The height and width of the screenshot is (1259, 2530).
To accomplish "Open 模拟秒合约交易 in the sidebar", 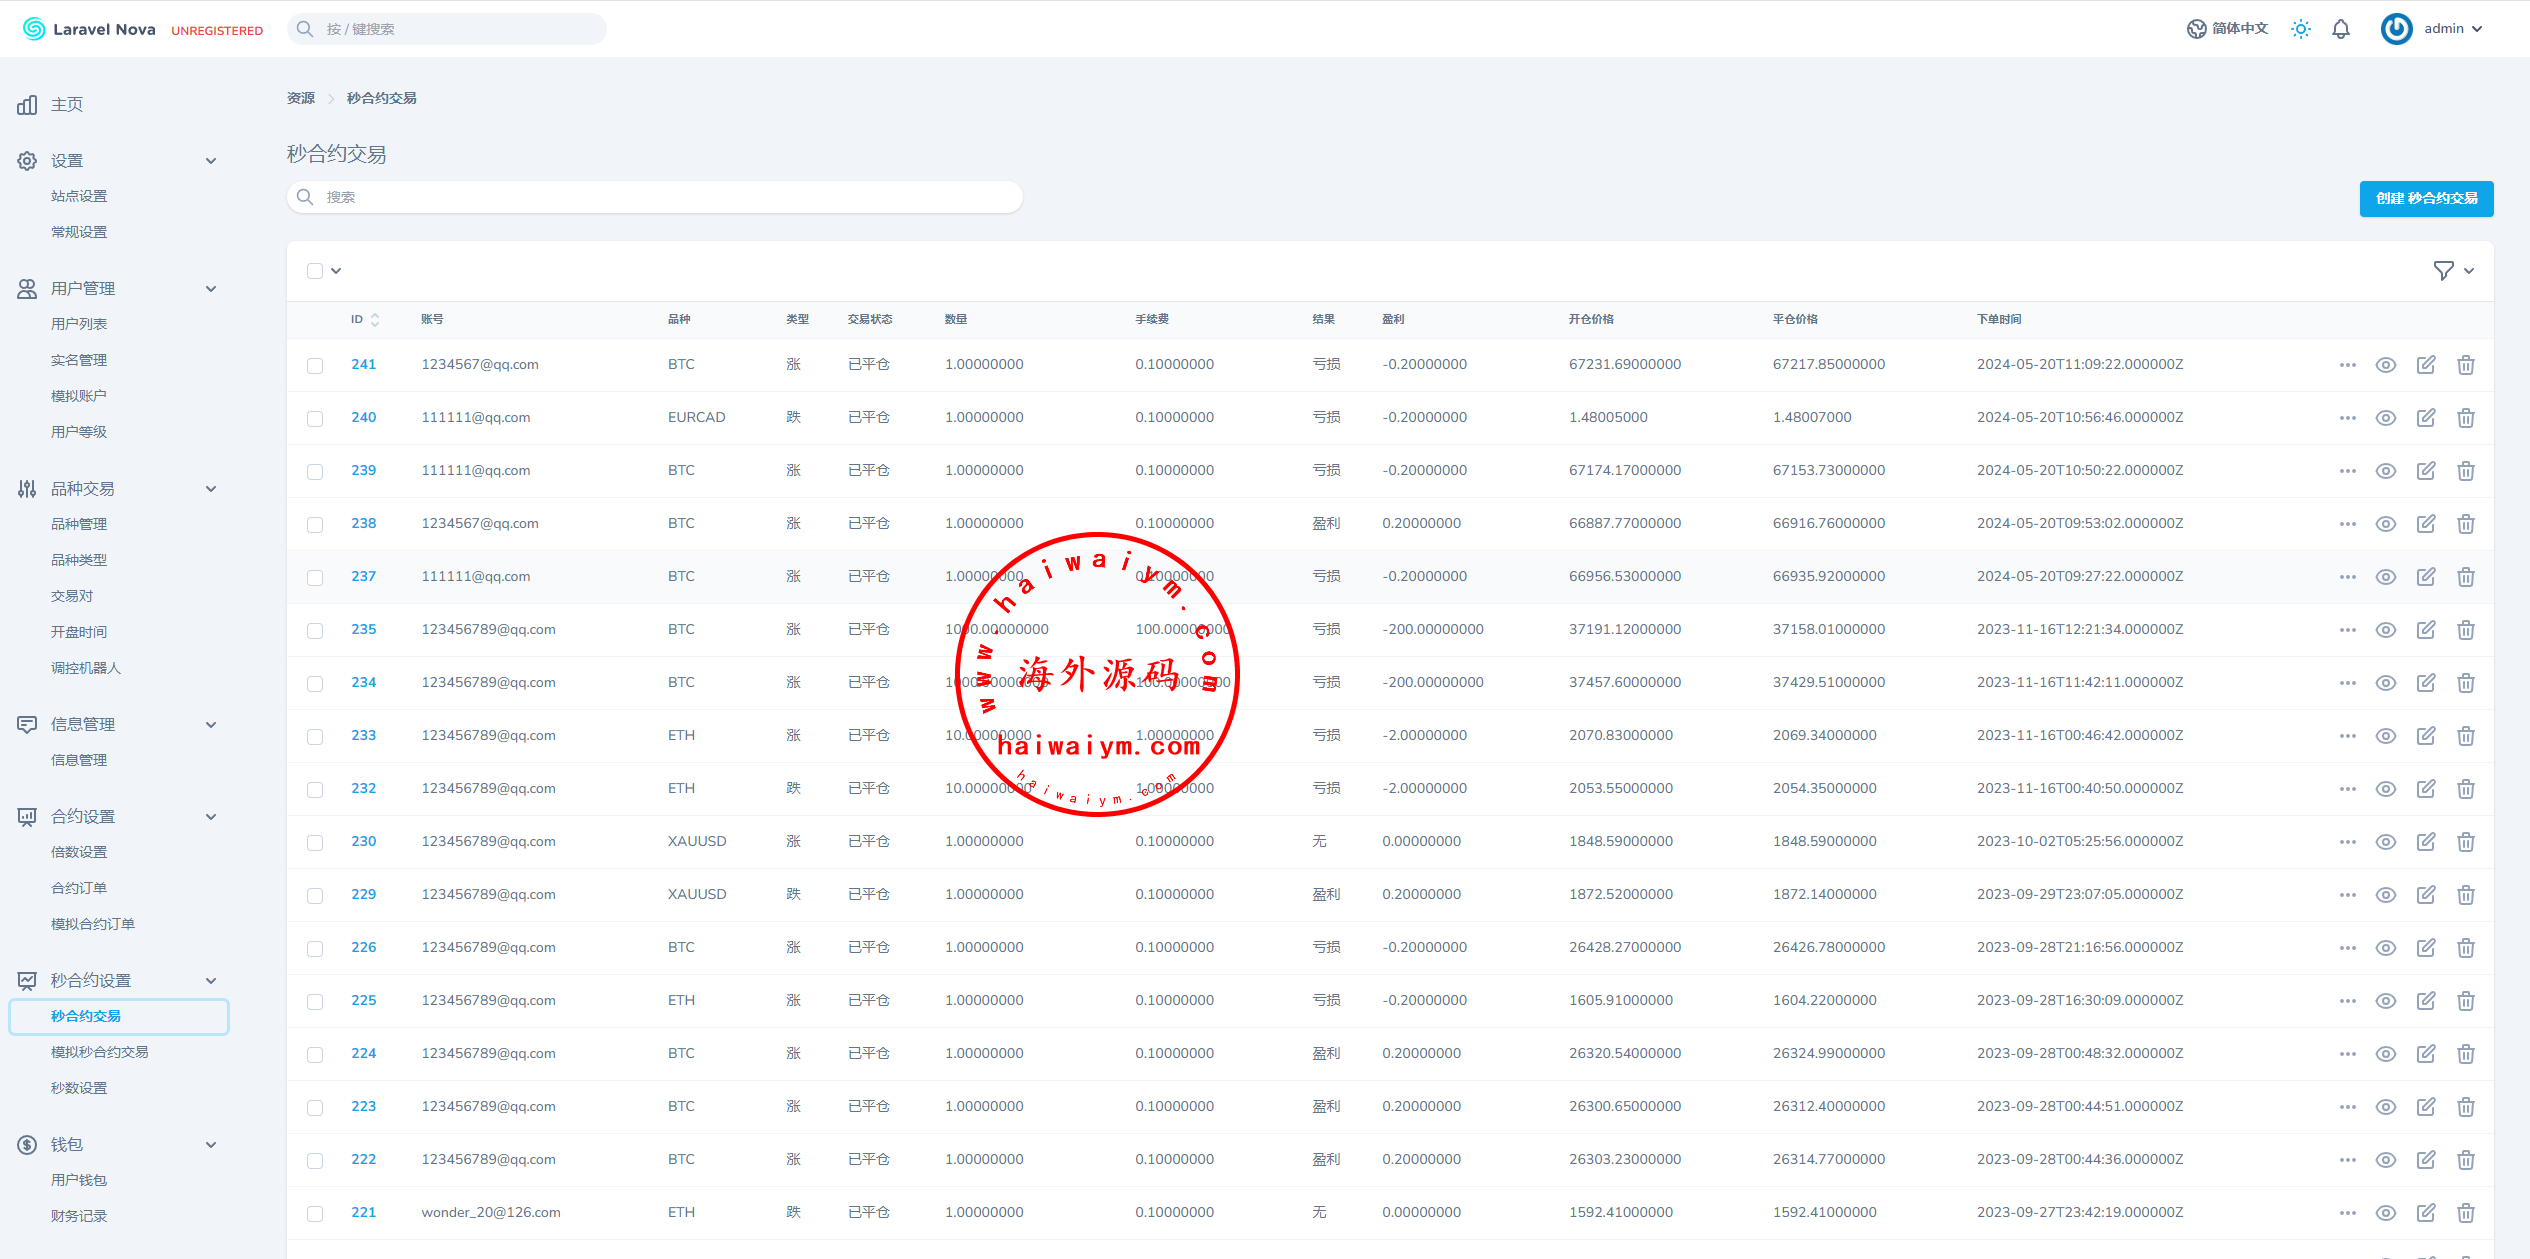I will 99,1052.
